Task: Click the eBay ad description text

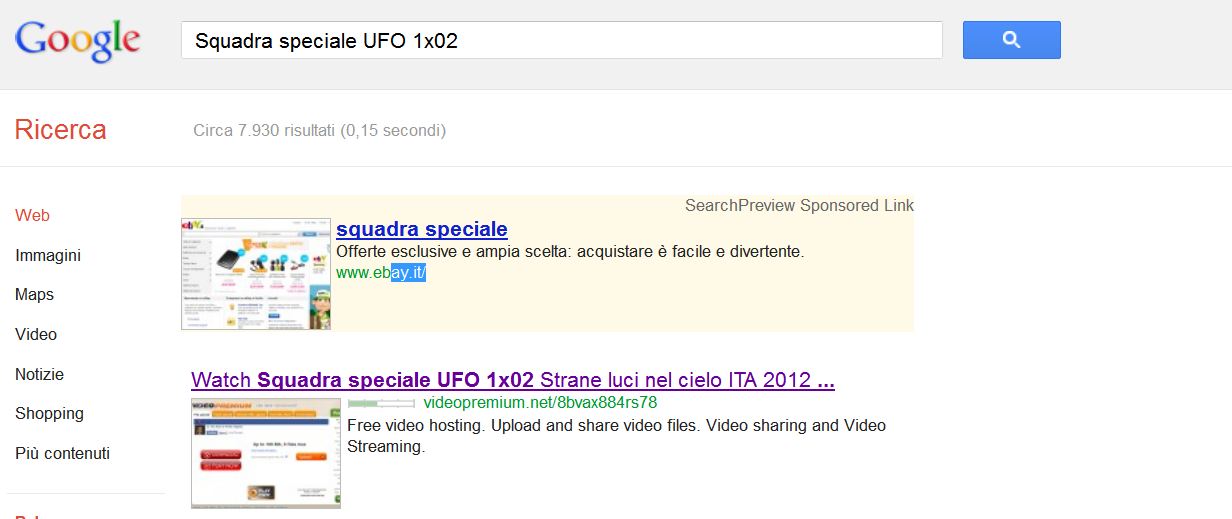Action: coord(570,251)
